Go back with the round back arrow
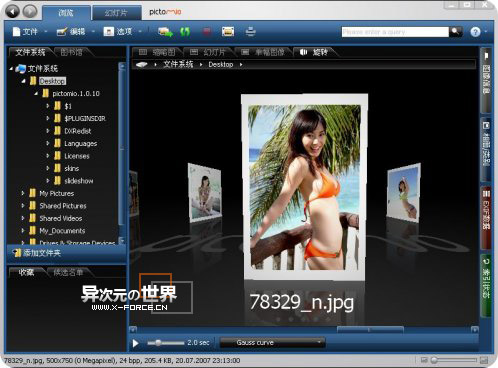 tap(12, 12)
